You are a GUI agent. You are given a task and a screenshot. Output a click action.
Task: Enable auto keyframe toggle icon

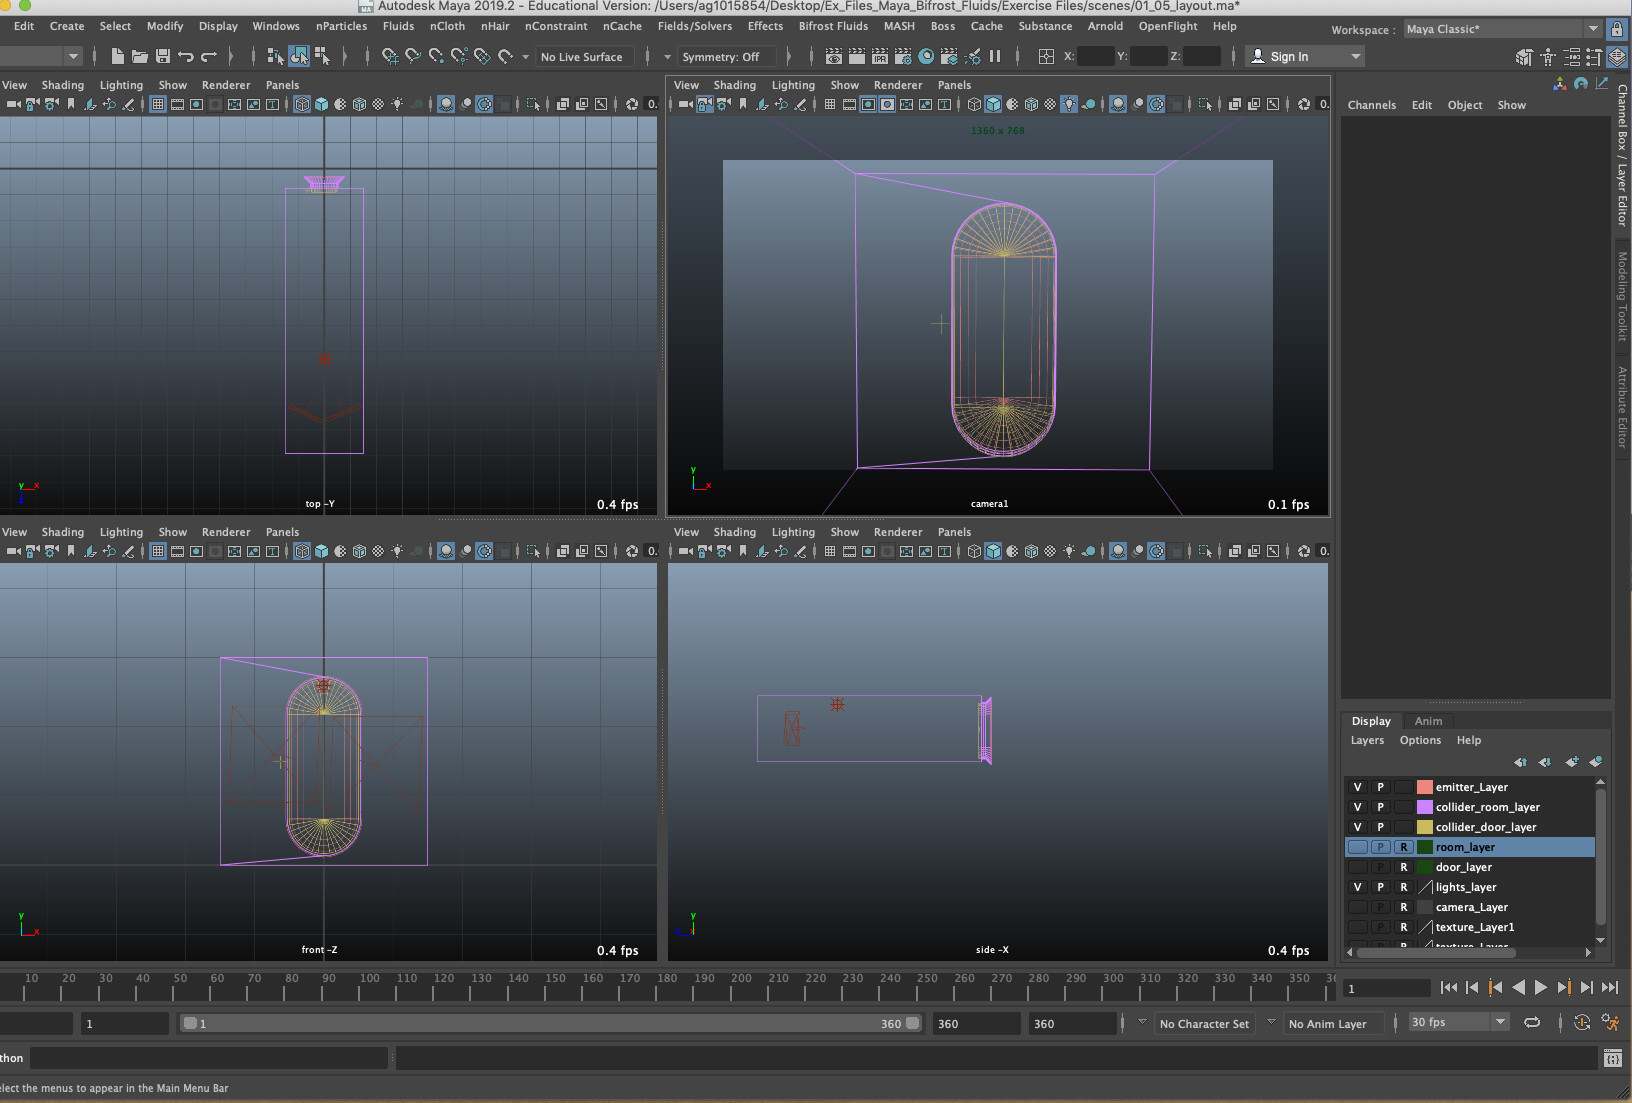[x=1581, y=1022]
